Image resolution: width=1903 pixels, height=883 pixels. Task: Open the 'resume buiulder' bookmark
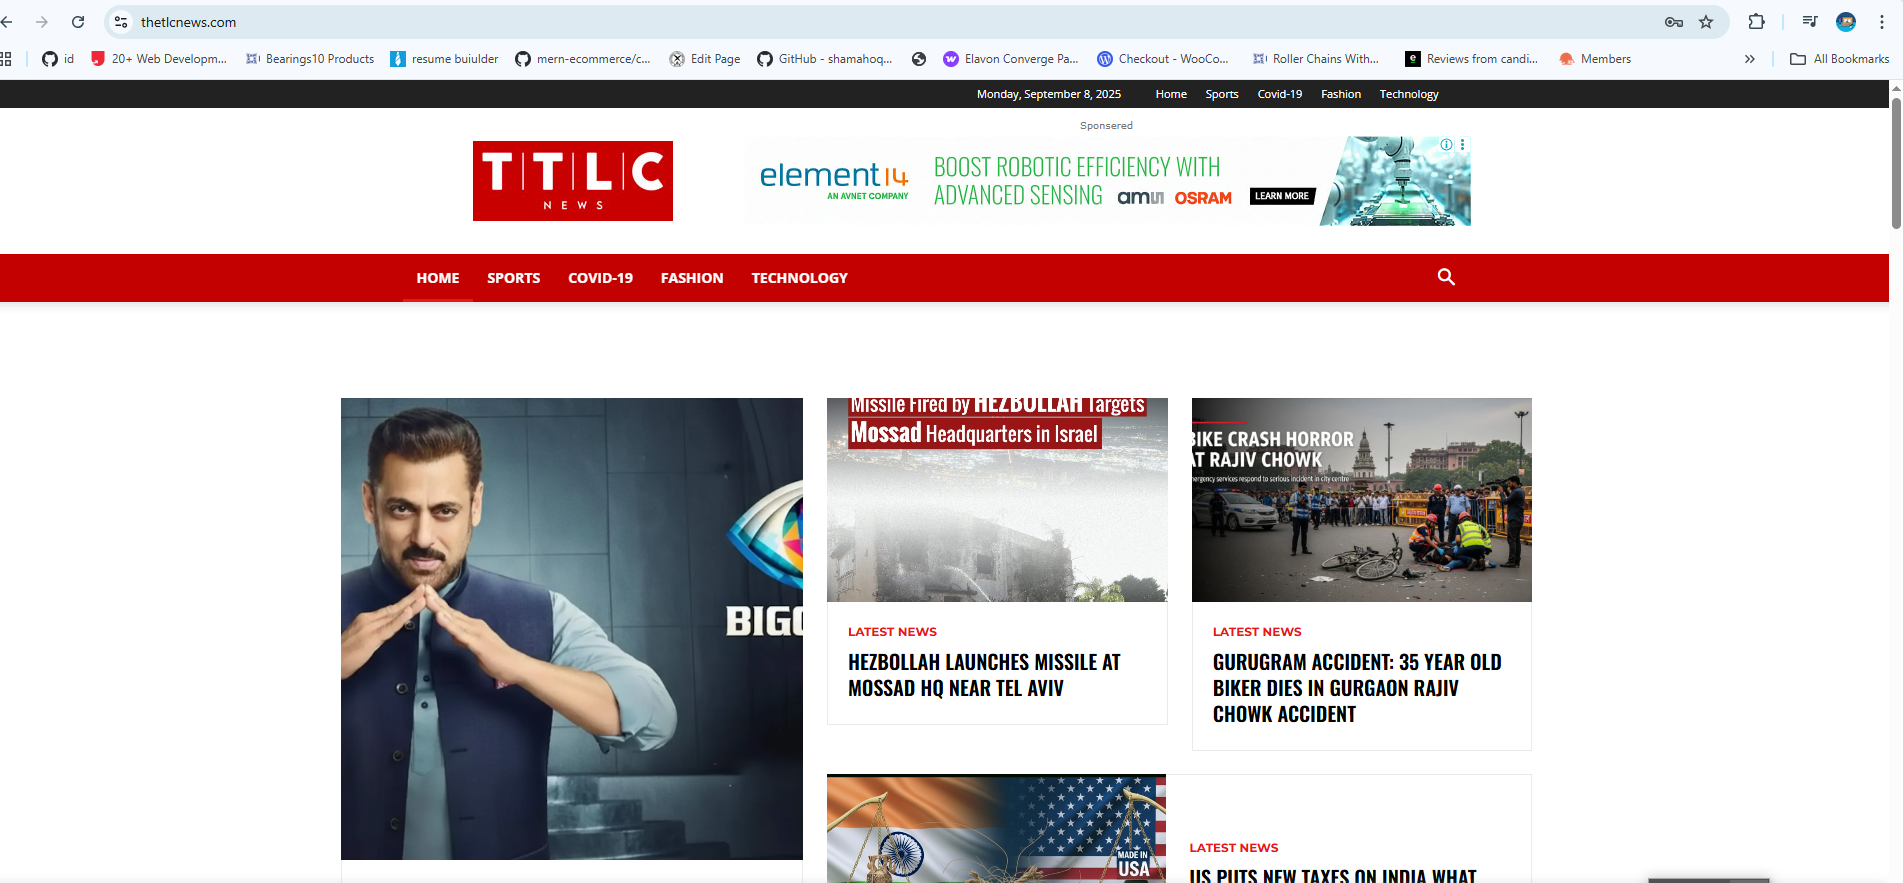click(x=444, y=59)
